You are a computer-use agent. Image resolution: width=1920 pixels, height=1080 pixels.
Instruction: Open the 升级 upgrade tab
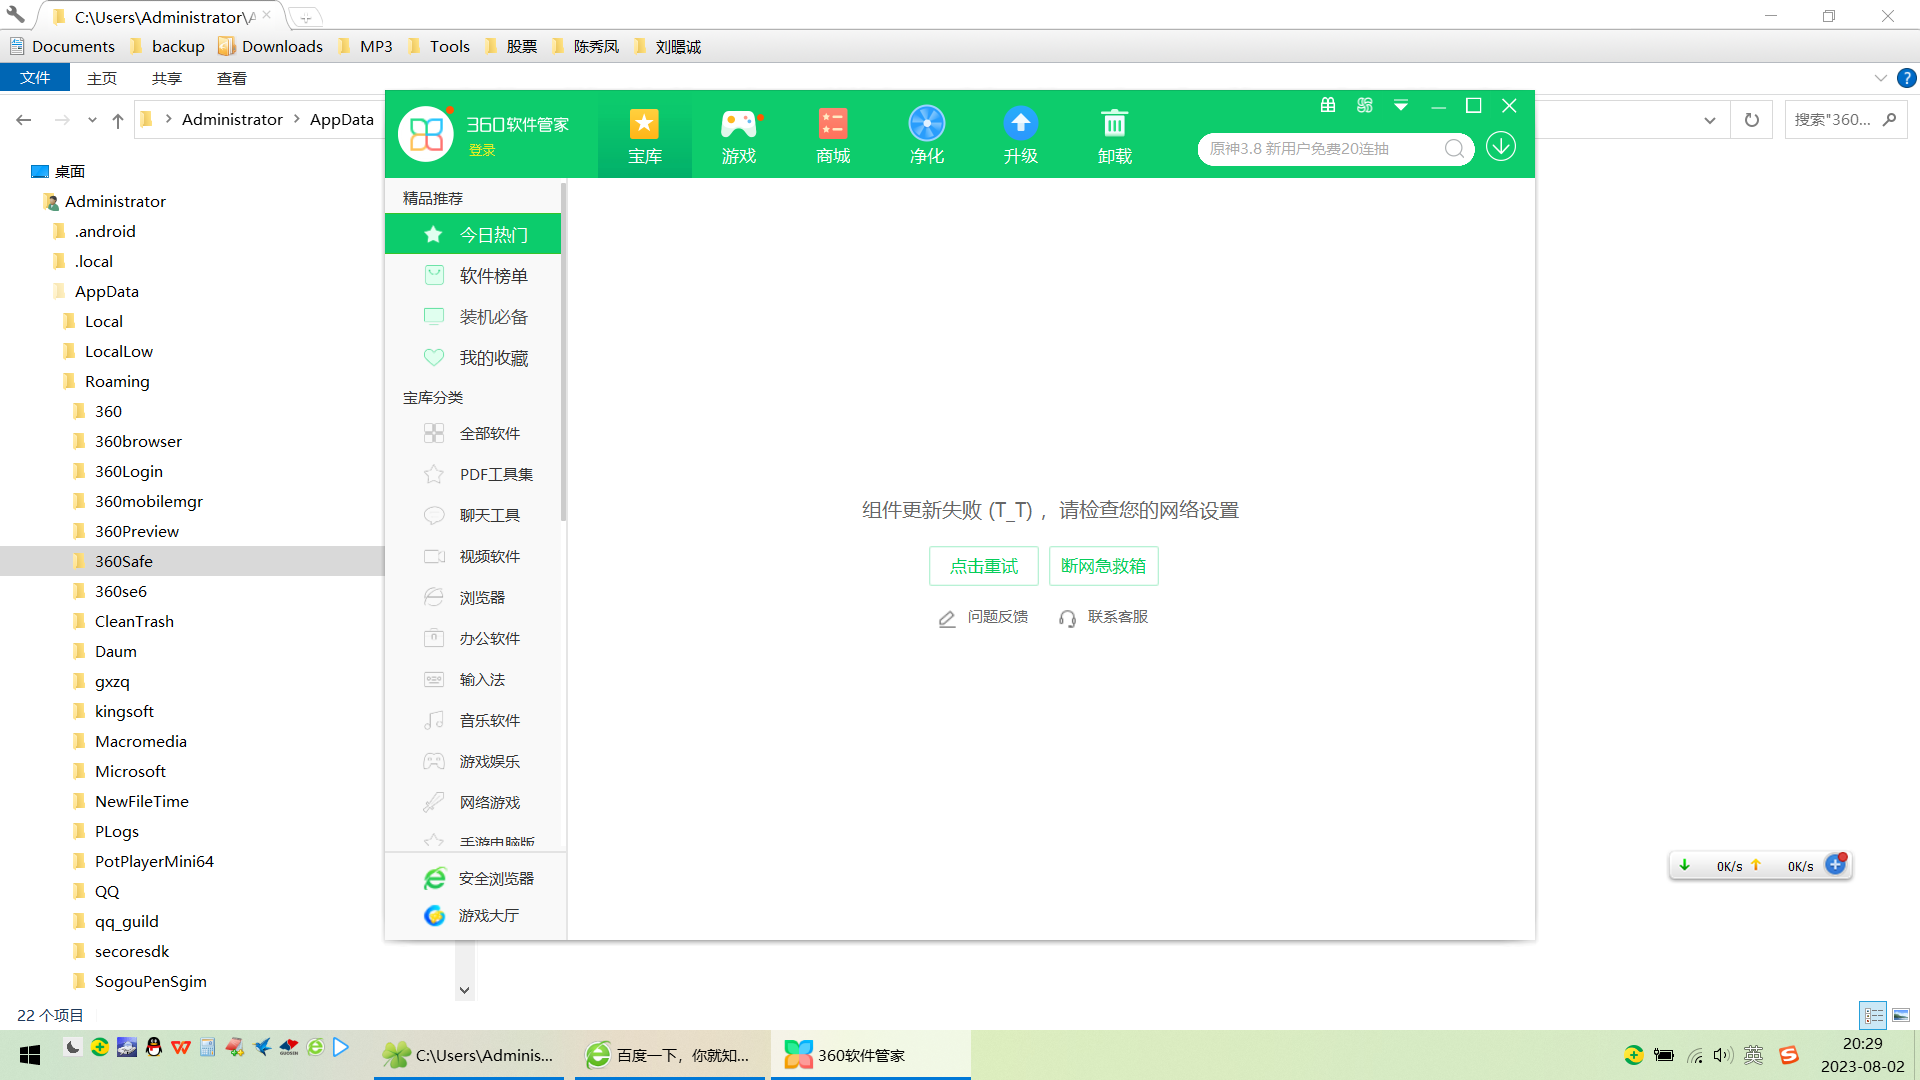click(1020, 135)
